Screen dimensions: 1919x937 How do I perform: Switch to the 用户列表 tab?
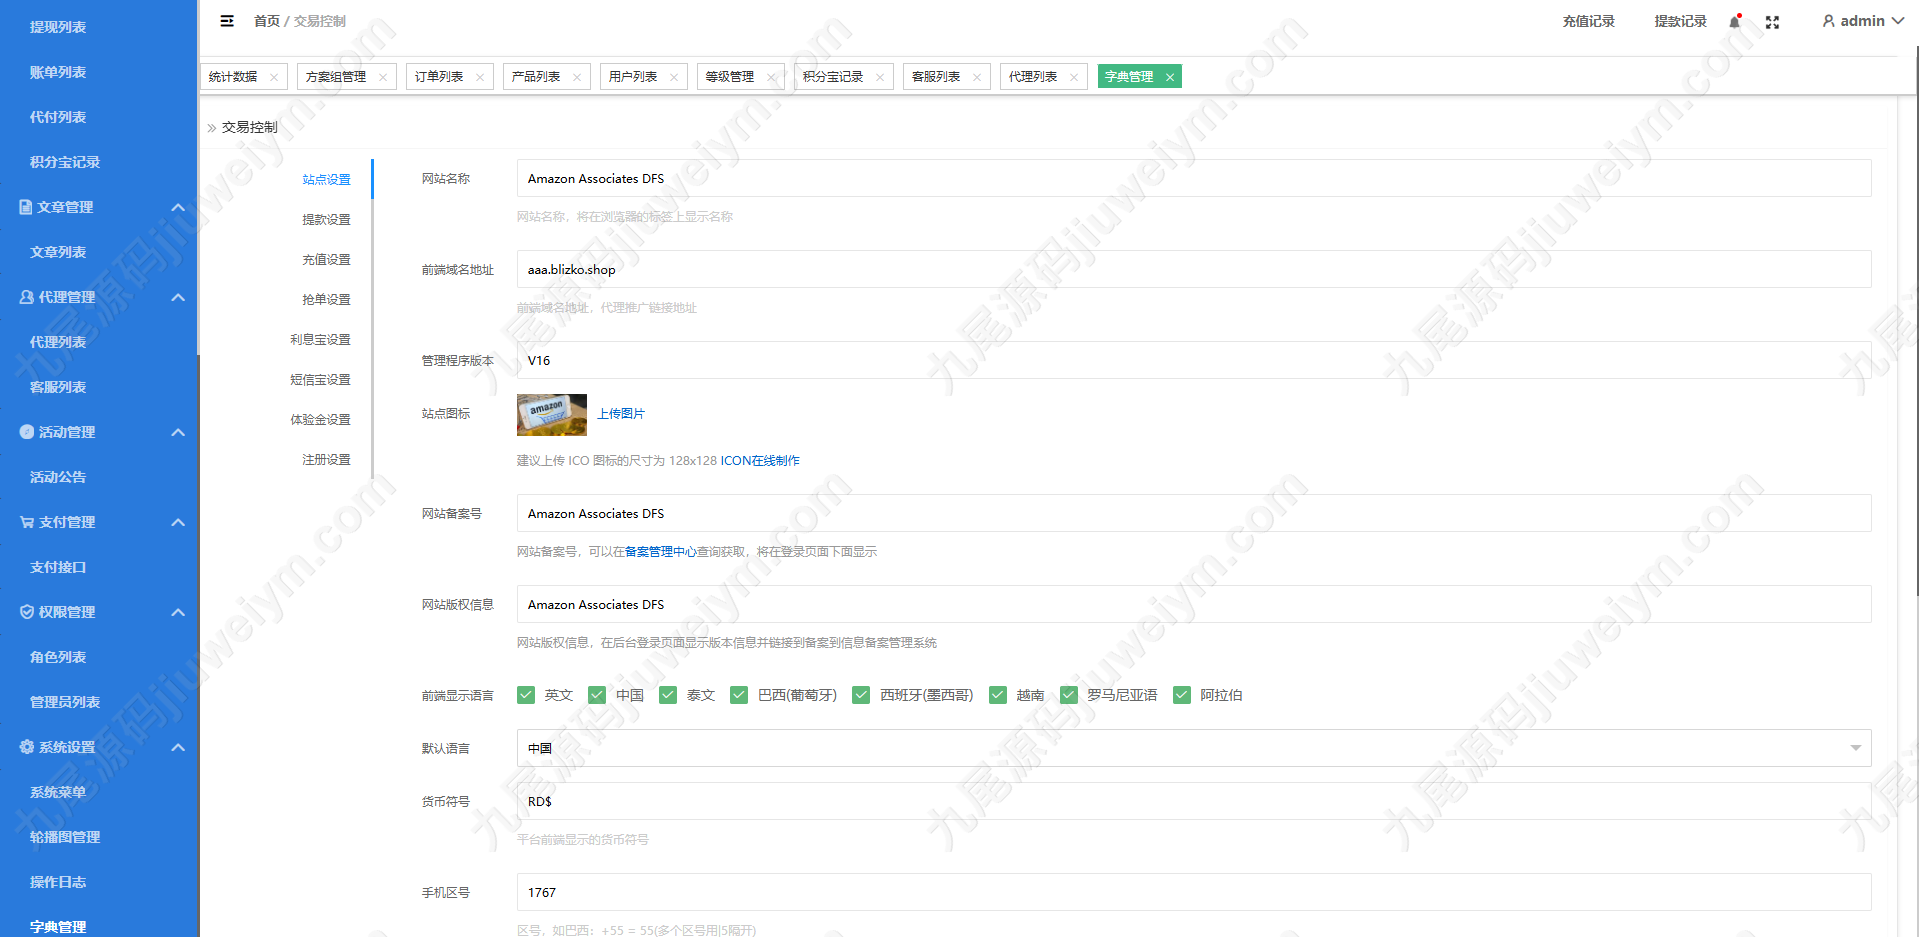pyautogui.click(x=633, y=77)
